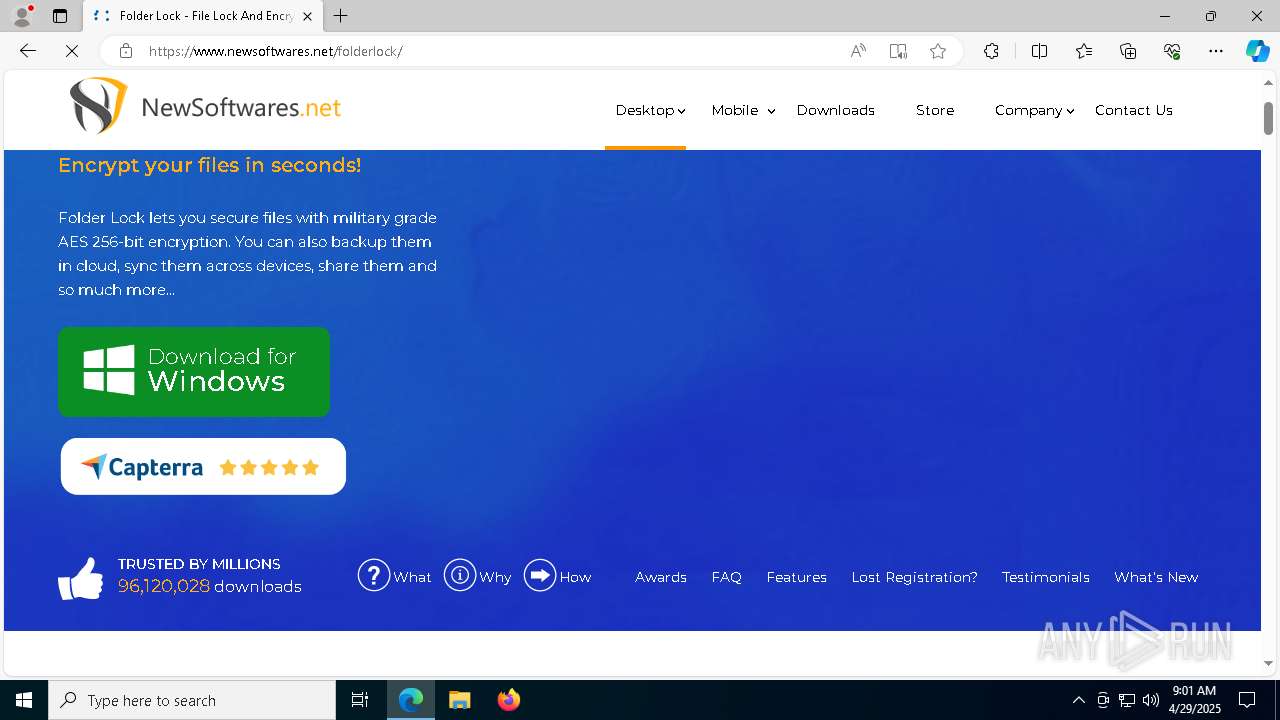Click the page vertical scrollbar thumb
Viewport: 1280px width, 720px height.
(1268, 118)
